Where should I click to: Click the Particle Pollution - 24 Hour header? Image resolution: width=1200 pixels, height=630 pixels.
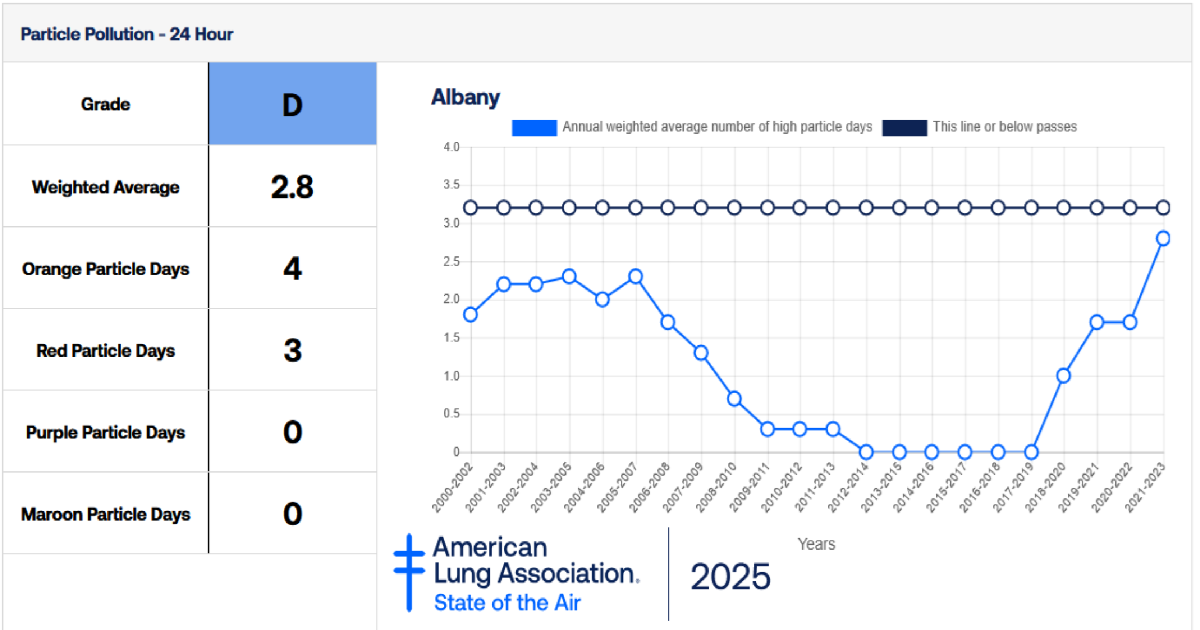126,34
